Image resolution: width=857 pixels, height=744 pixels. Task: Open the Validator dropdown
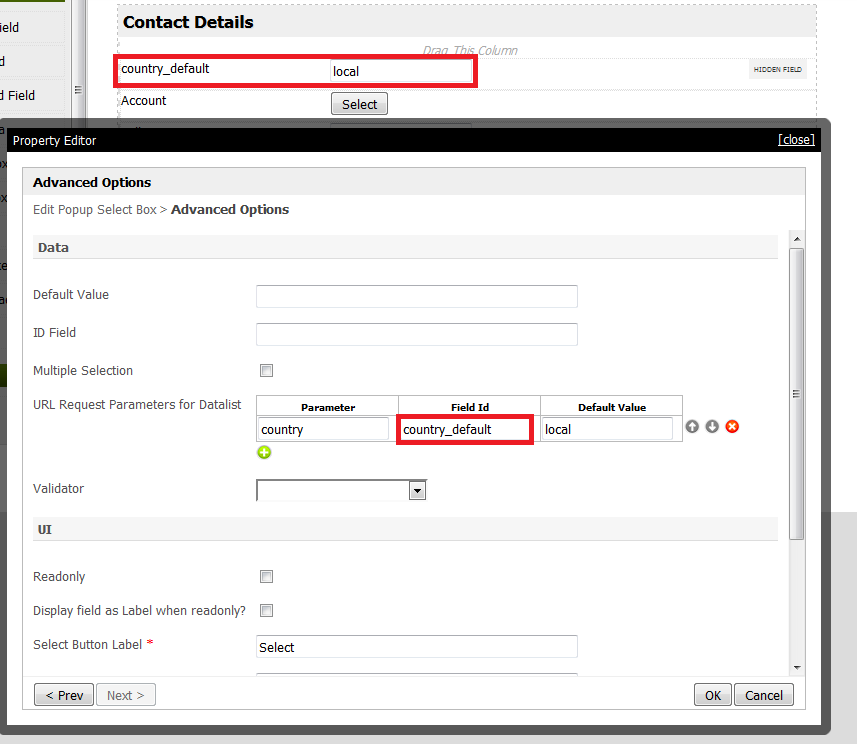[418, 490]
